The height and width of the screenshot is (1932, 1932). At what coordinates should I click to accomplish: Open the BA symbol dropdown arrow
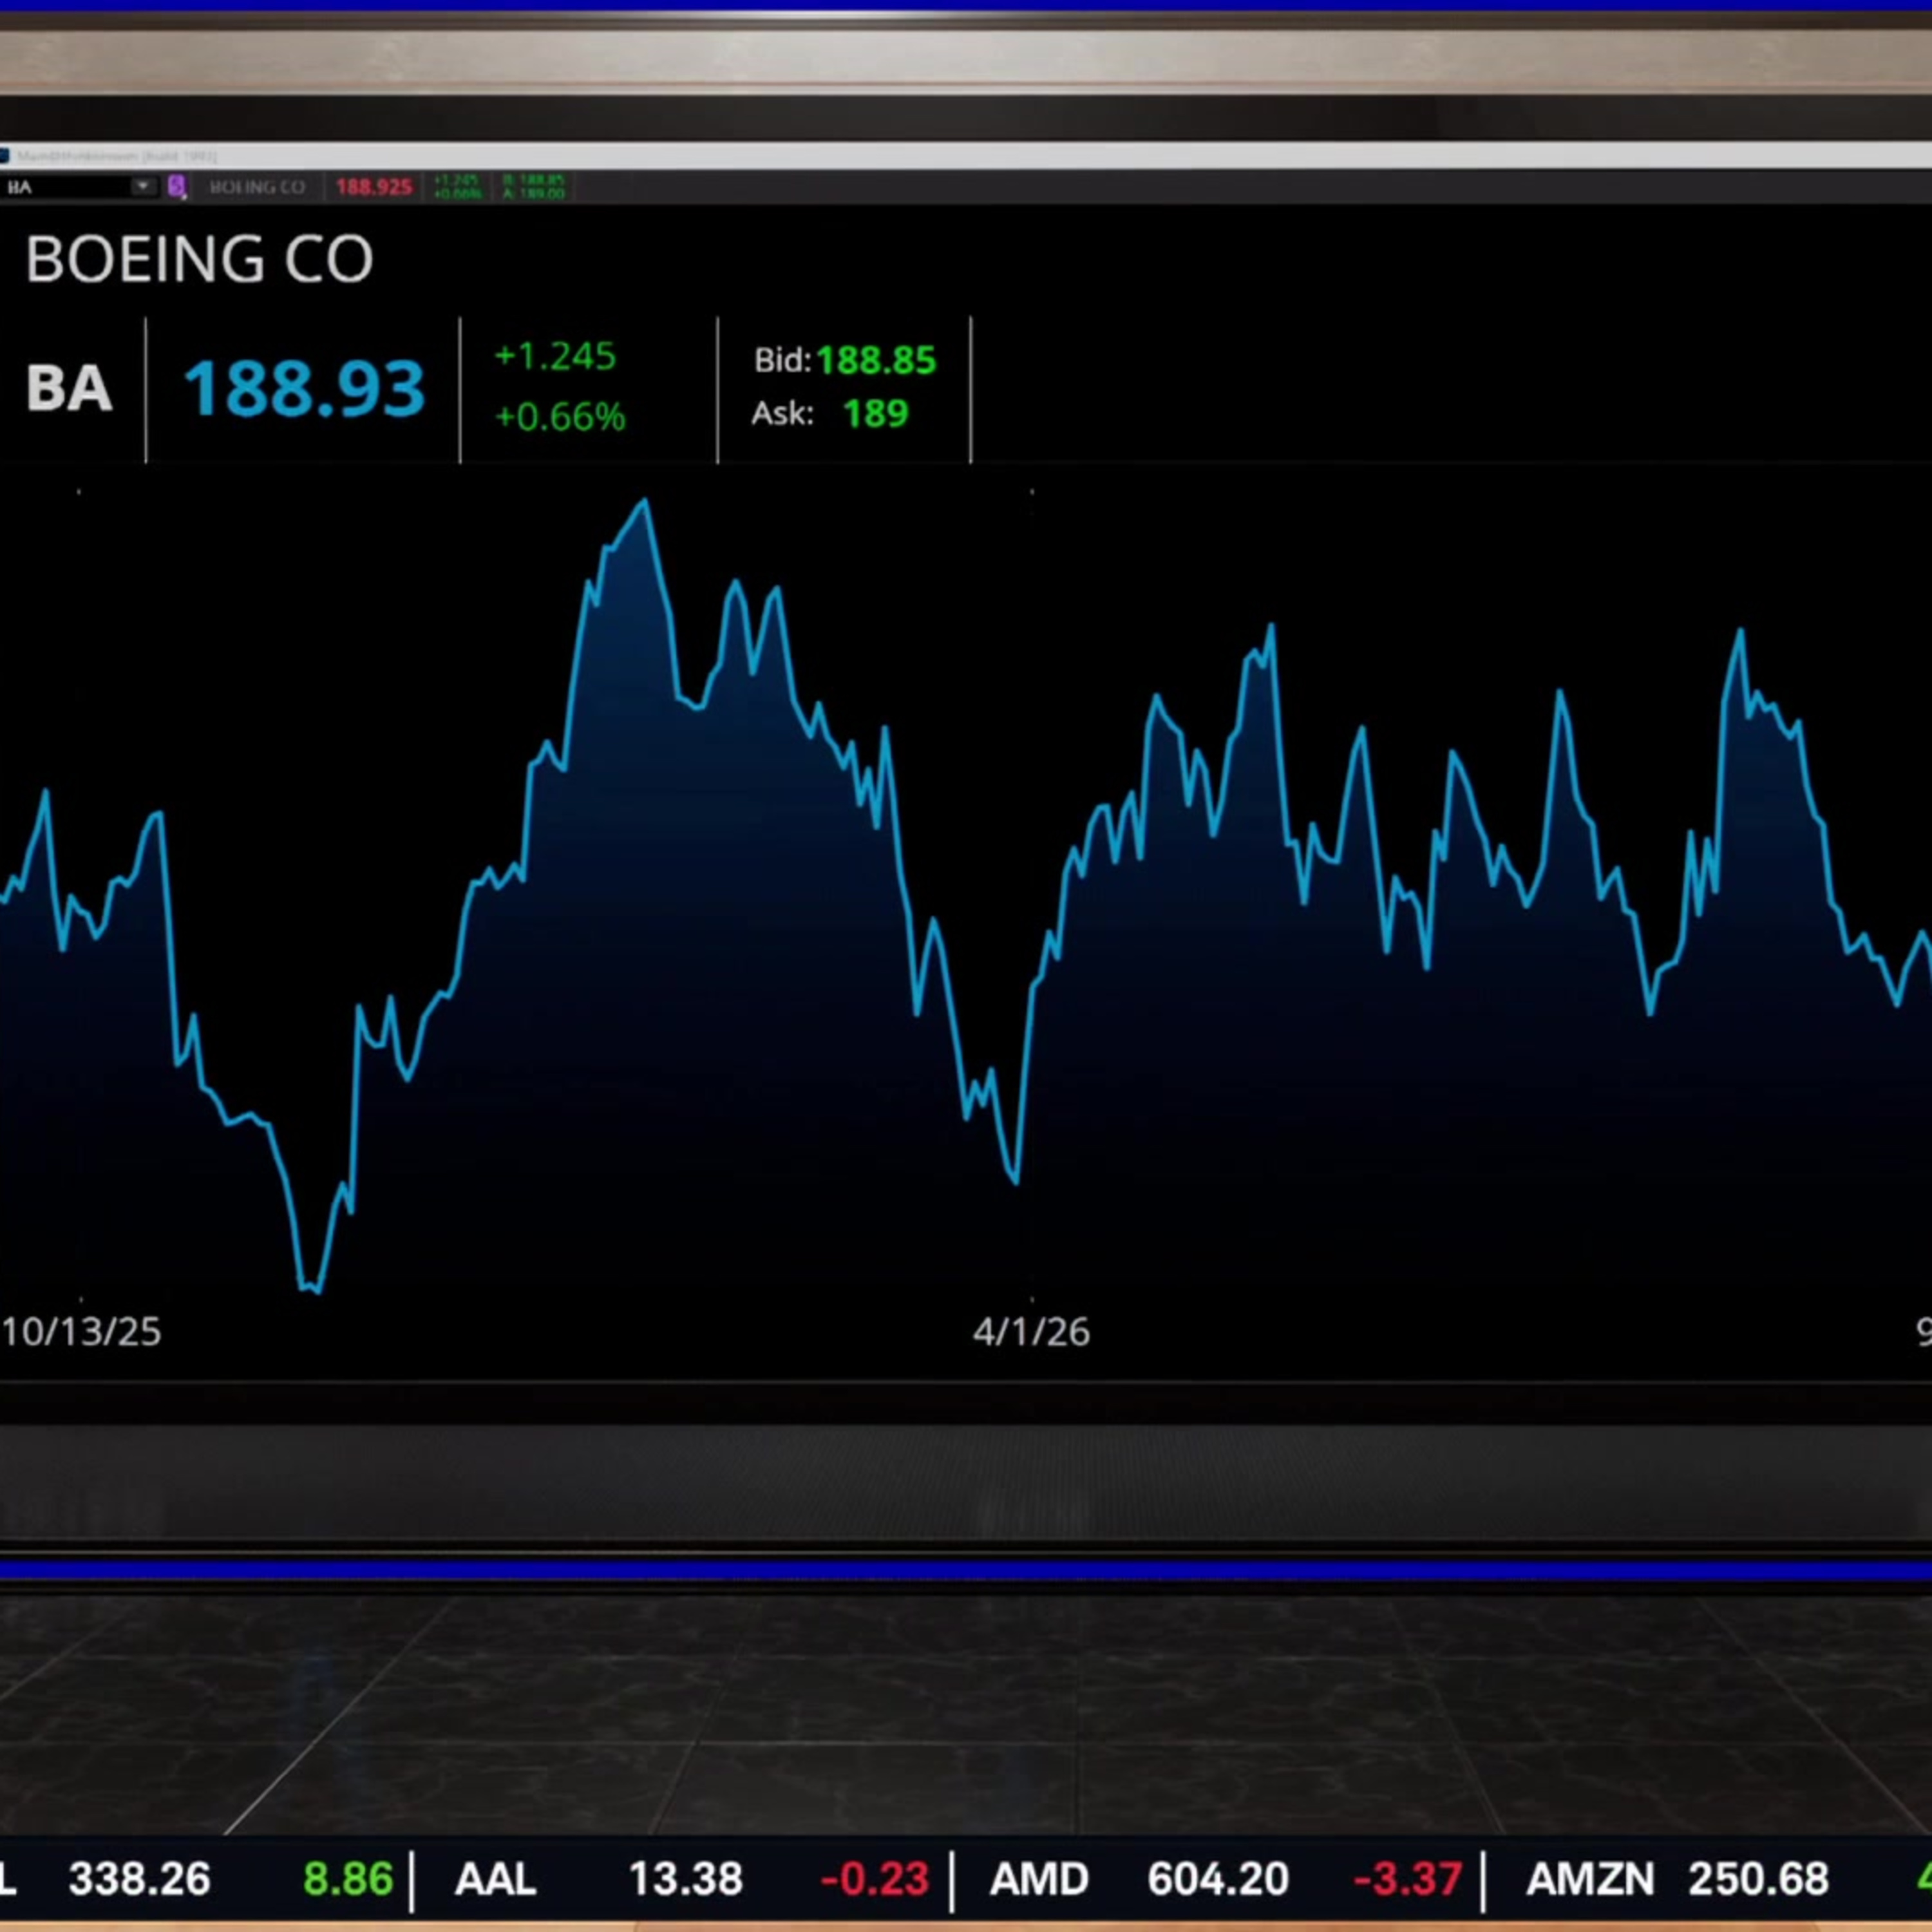coord(144,186)
